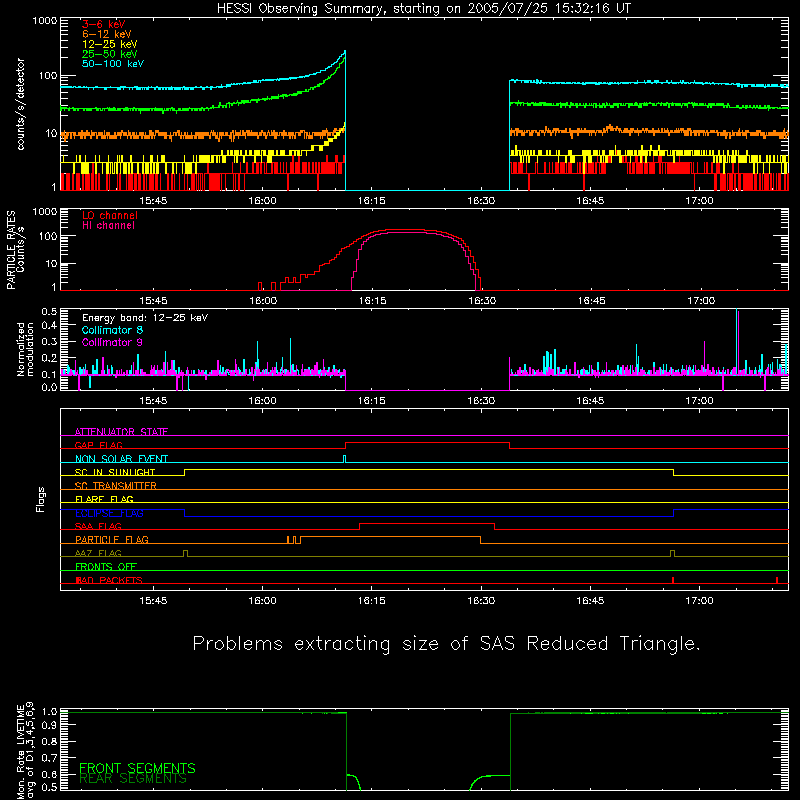Click the FRONT SEGMENTS legend label
This screenshot has height=800, width=800.
[137, 768]
